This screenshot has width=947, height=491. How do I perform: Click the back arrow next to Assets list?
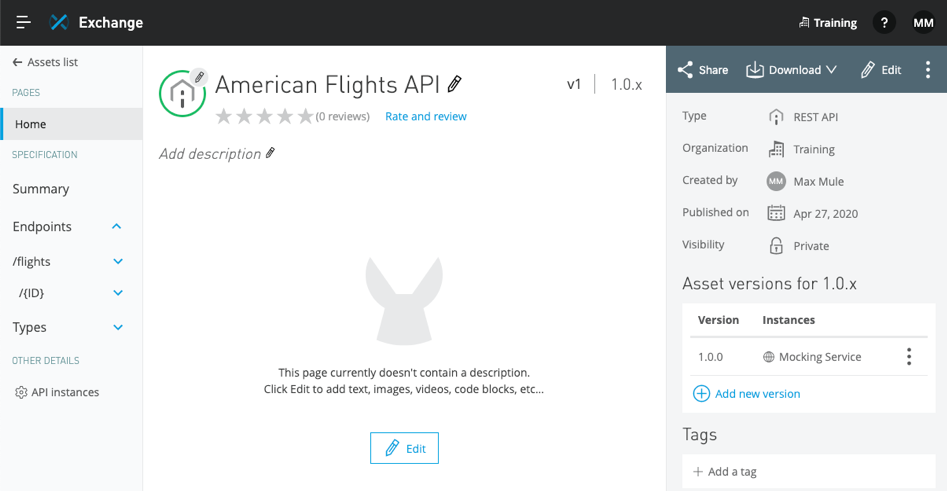(x=18, y=62)
